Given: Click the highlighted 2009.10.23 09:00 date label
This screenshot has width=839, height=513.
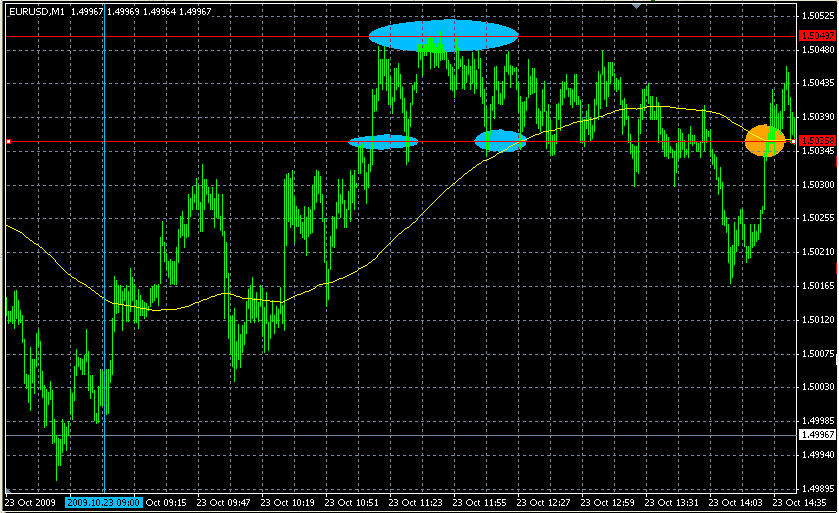Looking at the screenshot, I should pyautogui.click(x=103, y=503).
